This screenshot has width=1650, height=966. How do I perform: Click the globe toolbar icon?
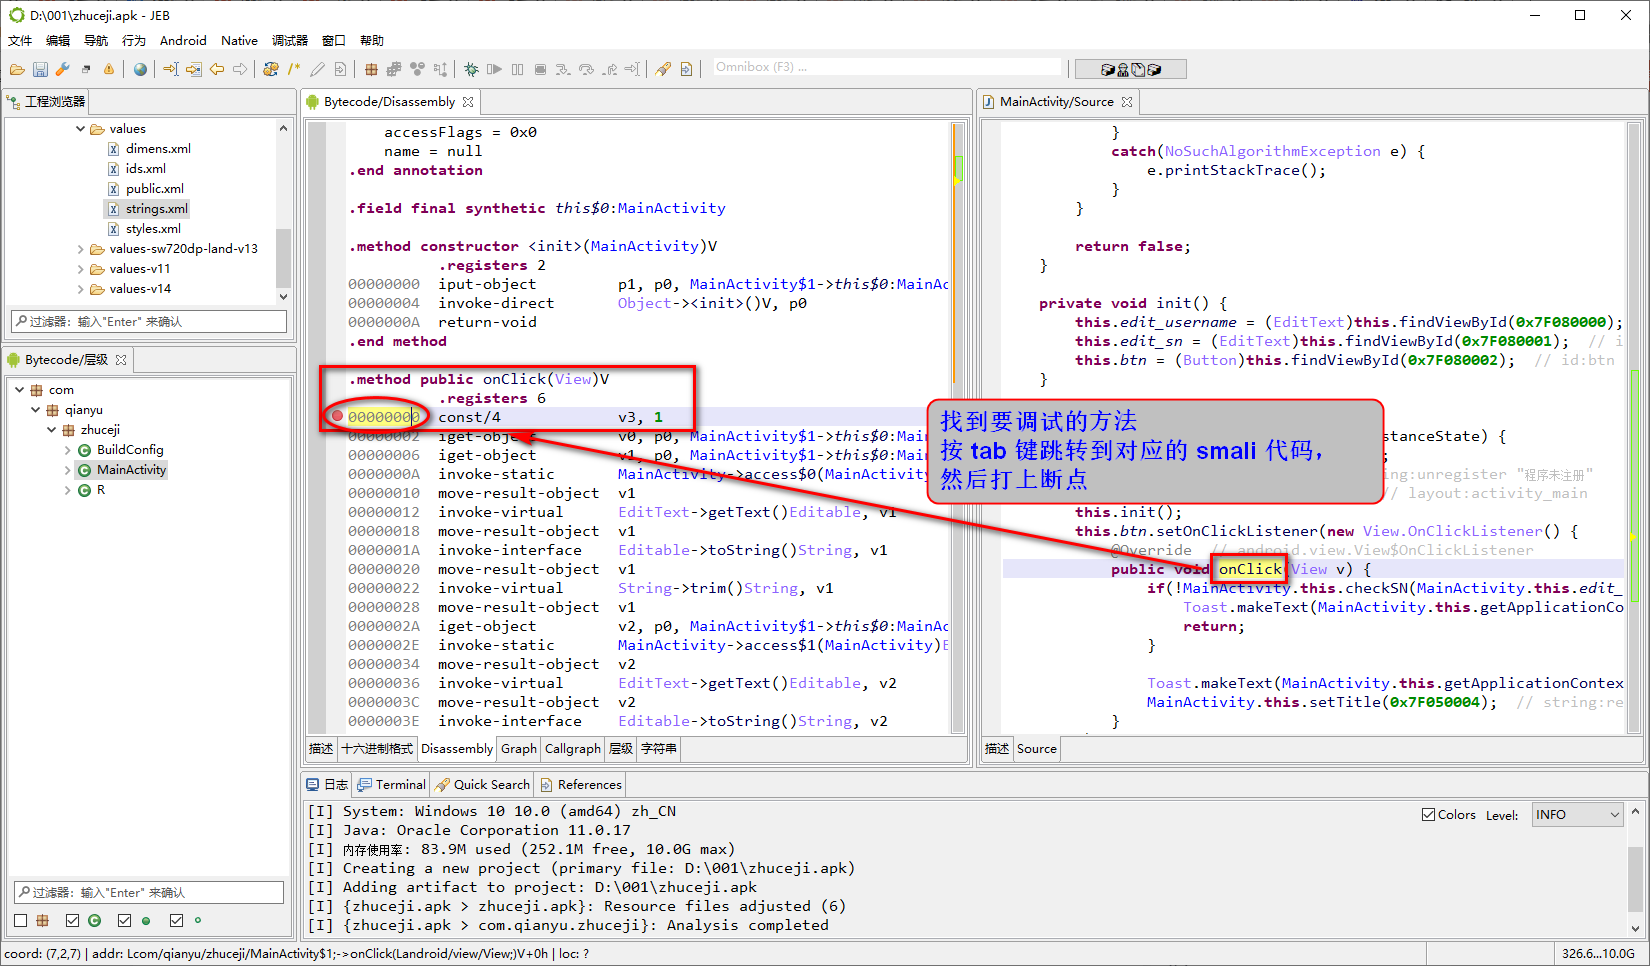(138, 68)
